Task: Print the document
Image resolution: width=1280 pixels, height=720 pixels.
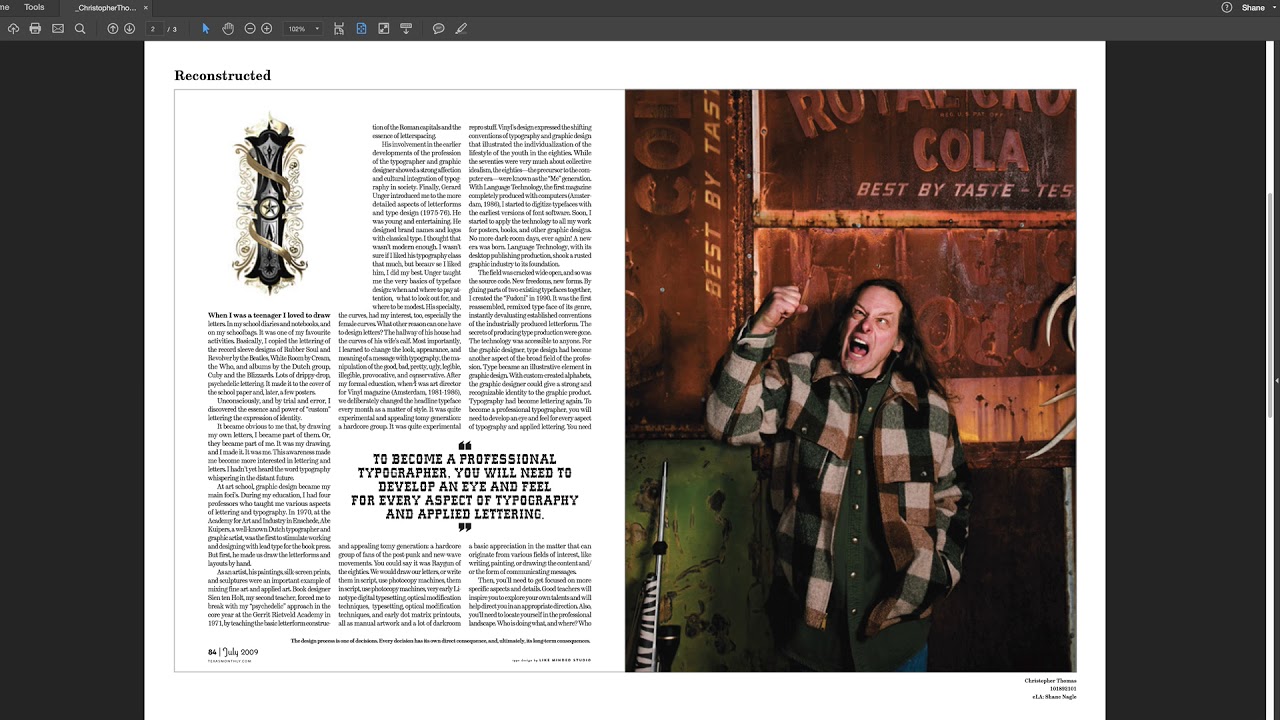Action: (35, 29)
